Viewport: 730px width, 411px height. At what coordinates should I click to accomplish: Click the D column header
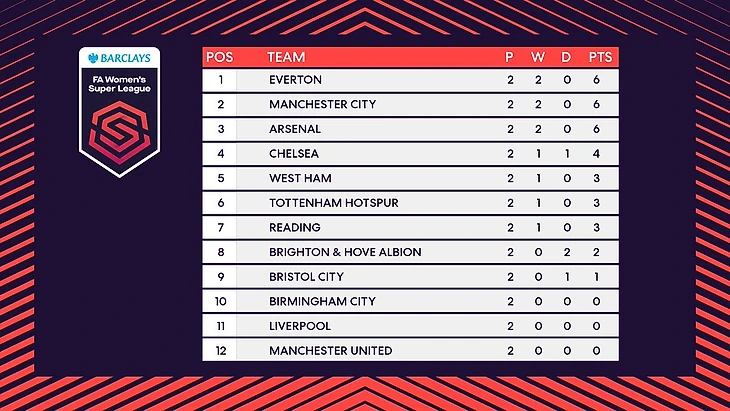pyautogui.click(x=566, y=57)
